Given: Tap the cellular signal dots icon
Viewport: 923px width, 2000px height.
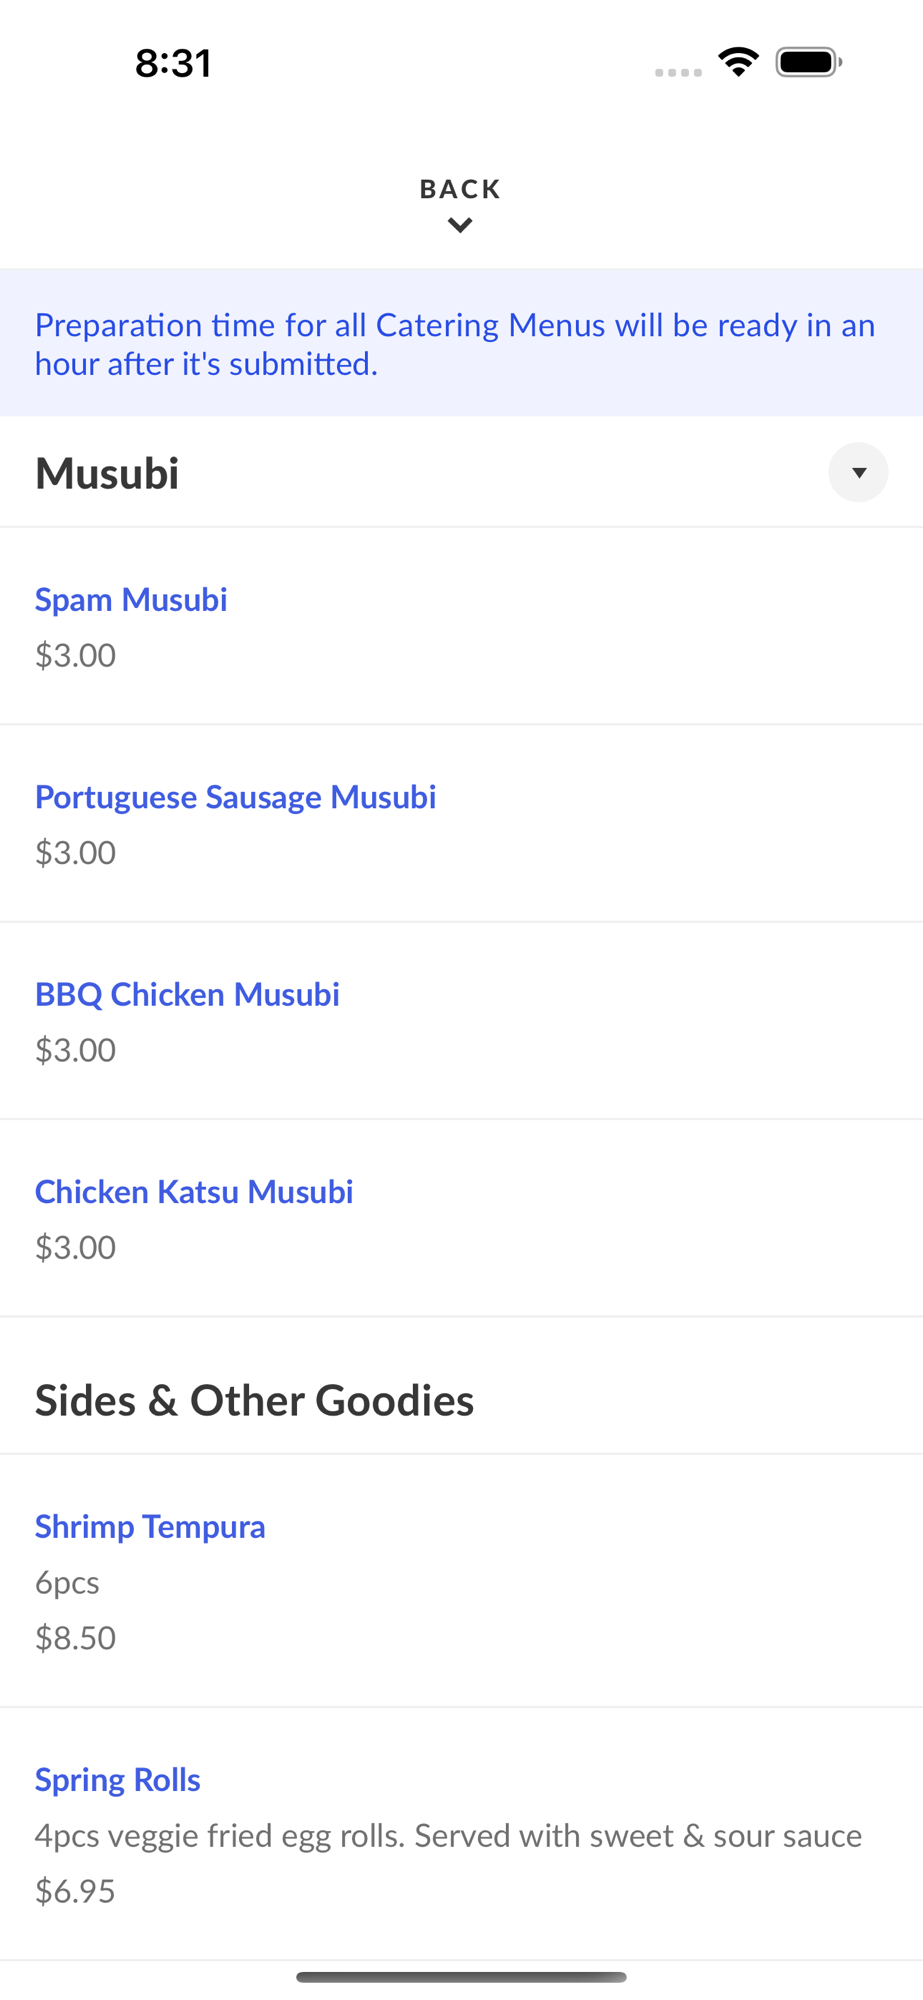Looking at the screenshot, I should (x=678, y=72).
